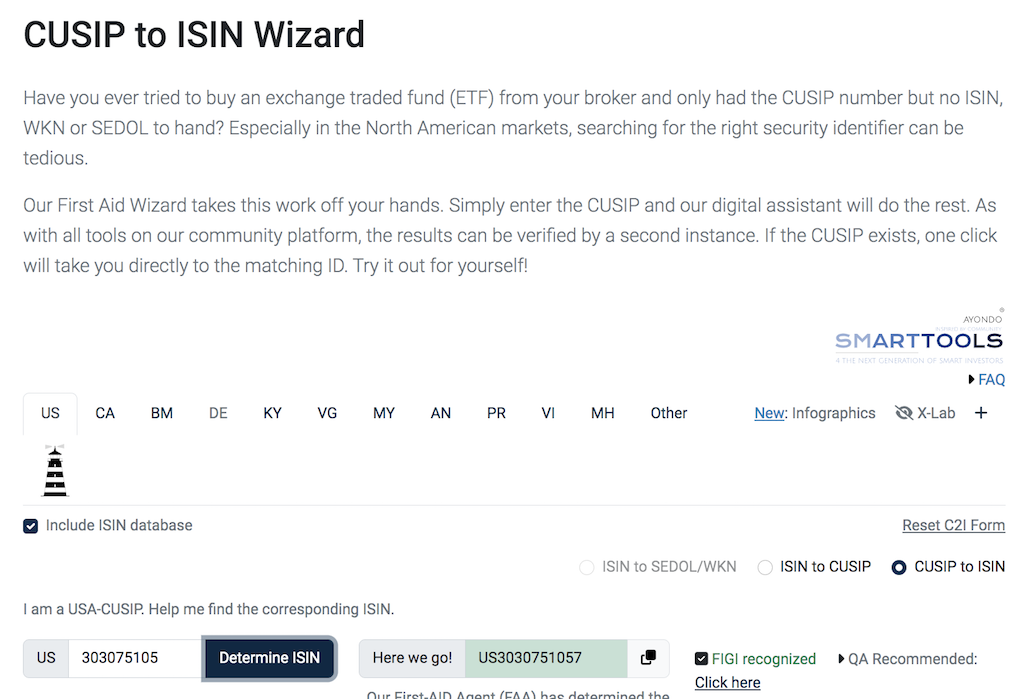
Task: Click the CUSIP number input field
Action: [x=135, y=658]
